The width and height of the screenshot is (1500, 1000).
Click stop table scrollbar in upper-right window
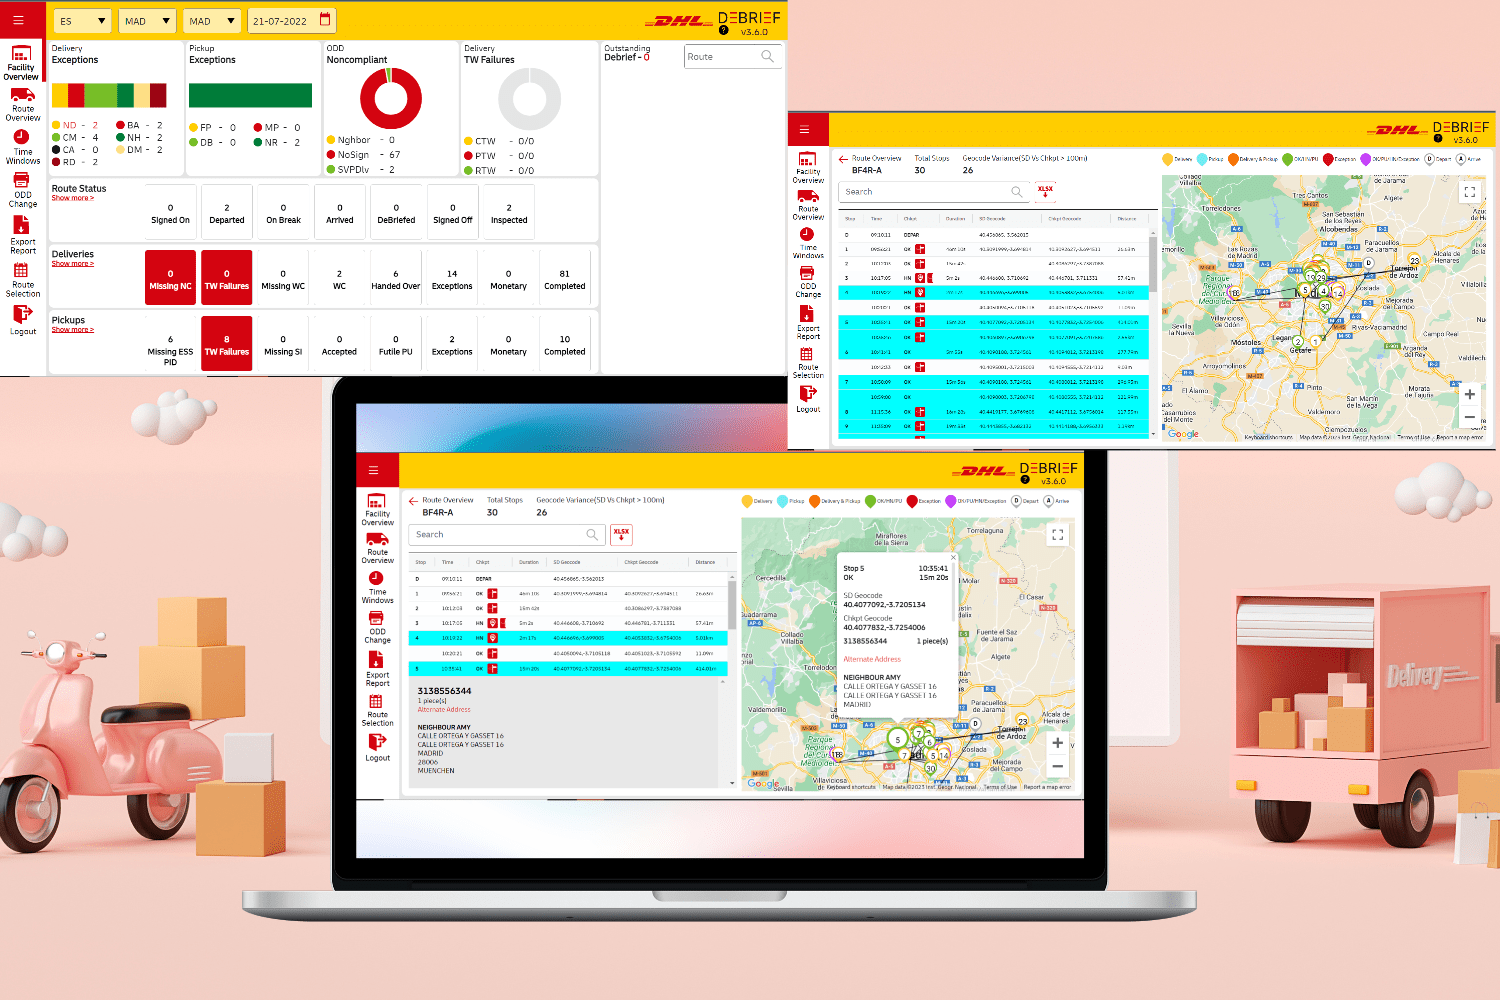(1152, 263)
